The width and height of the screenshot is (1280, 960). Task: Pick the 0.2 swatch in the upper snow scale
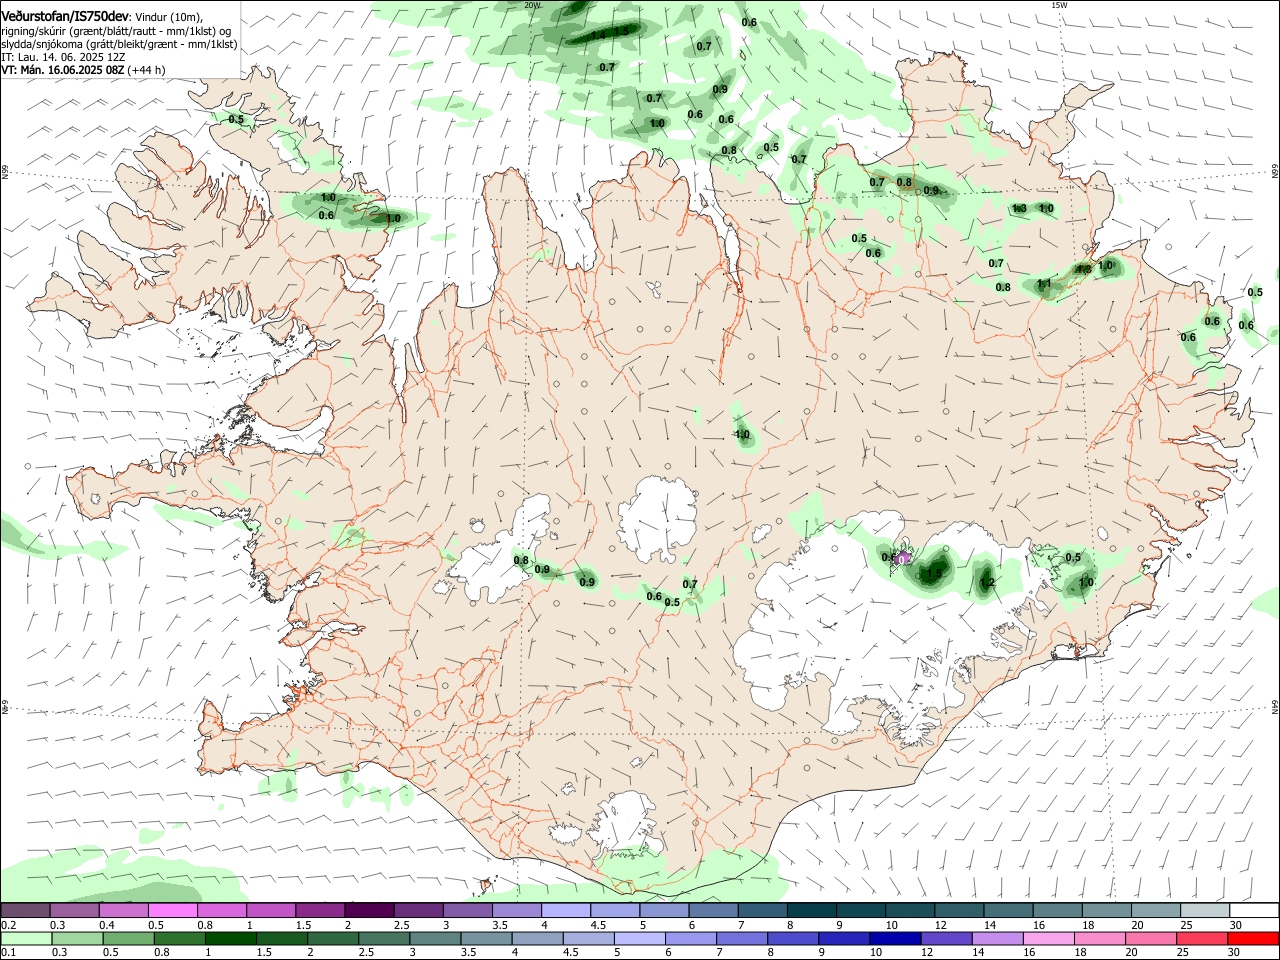point(25,911)
